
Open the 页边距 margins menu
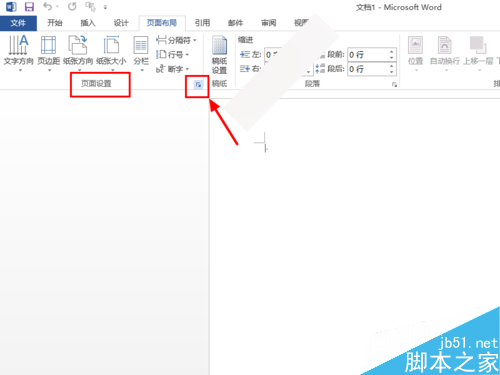(x=49, y=53)
